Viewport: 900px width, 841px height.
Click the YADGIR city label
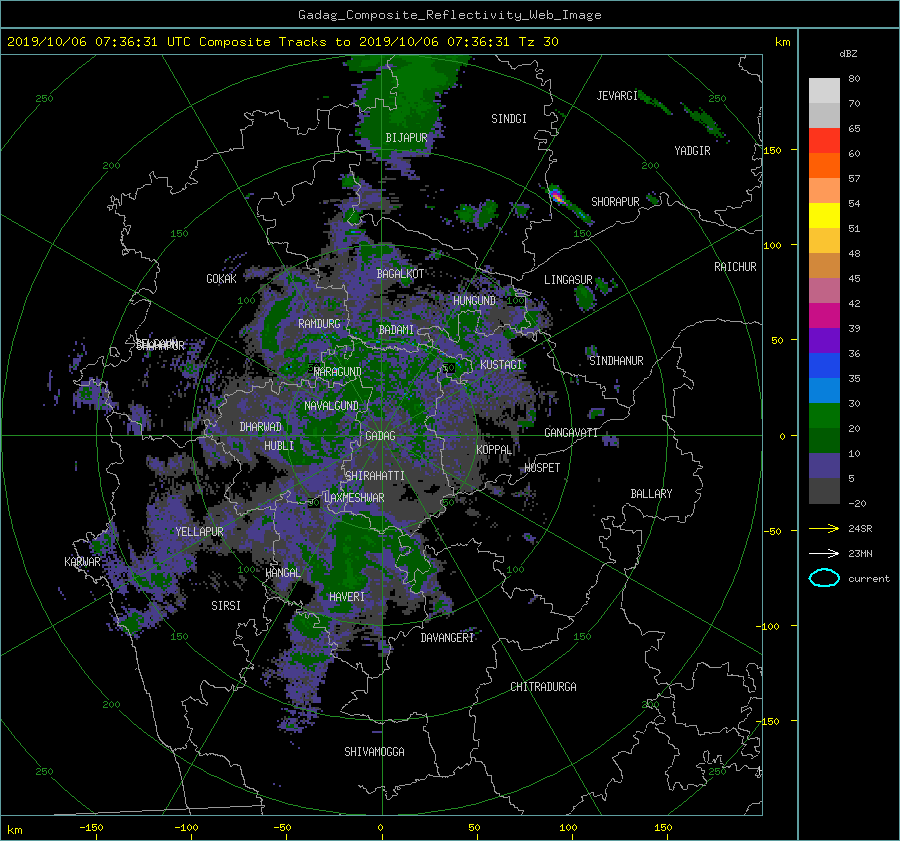[x=692, y=151]
